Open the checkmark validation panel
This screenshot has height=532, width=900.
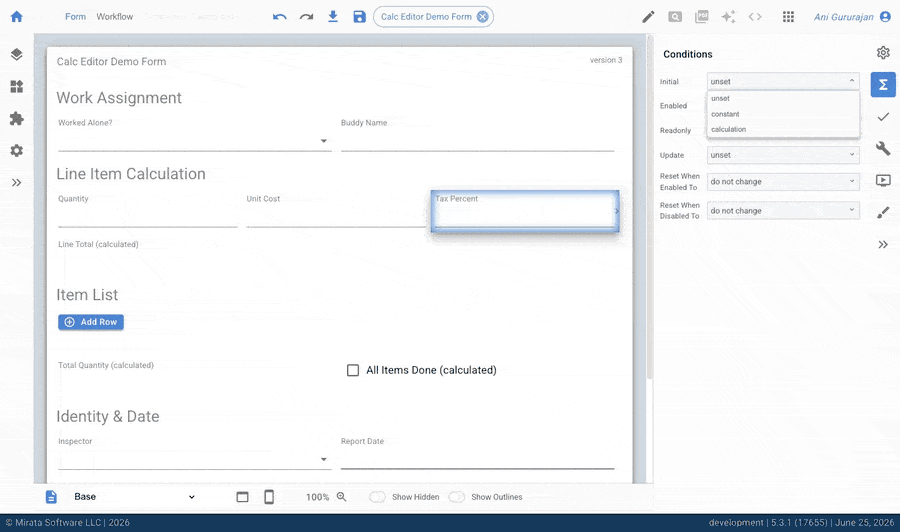tap(883, 117)
